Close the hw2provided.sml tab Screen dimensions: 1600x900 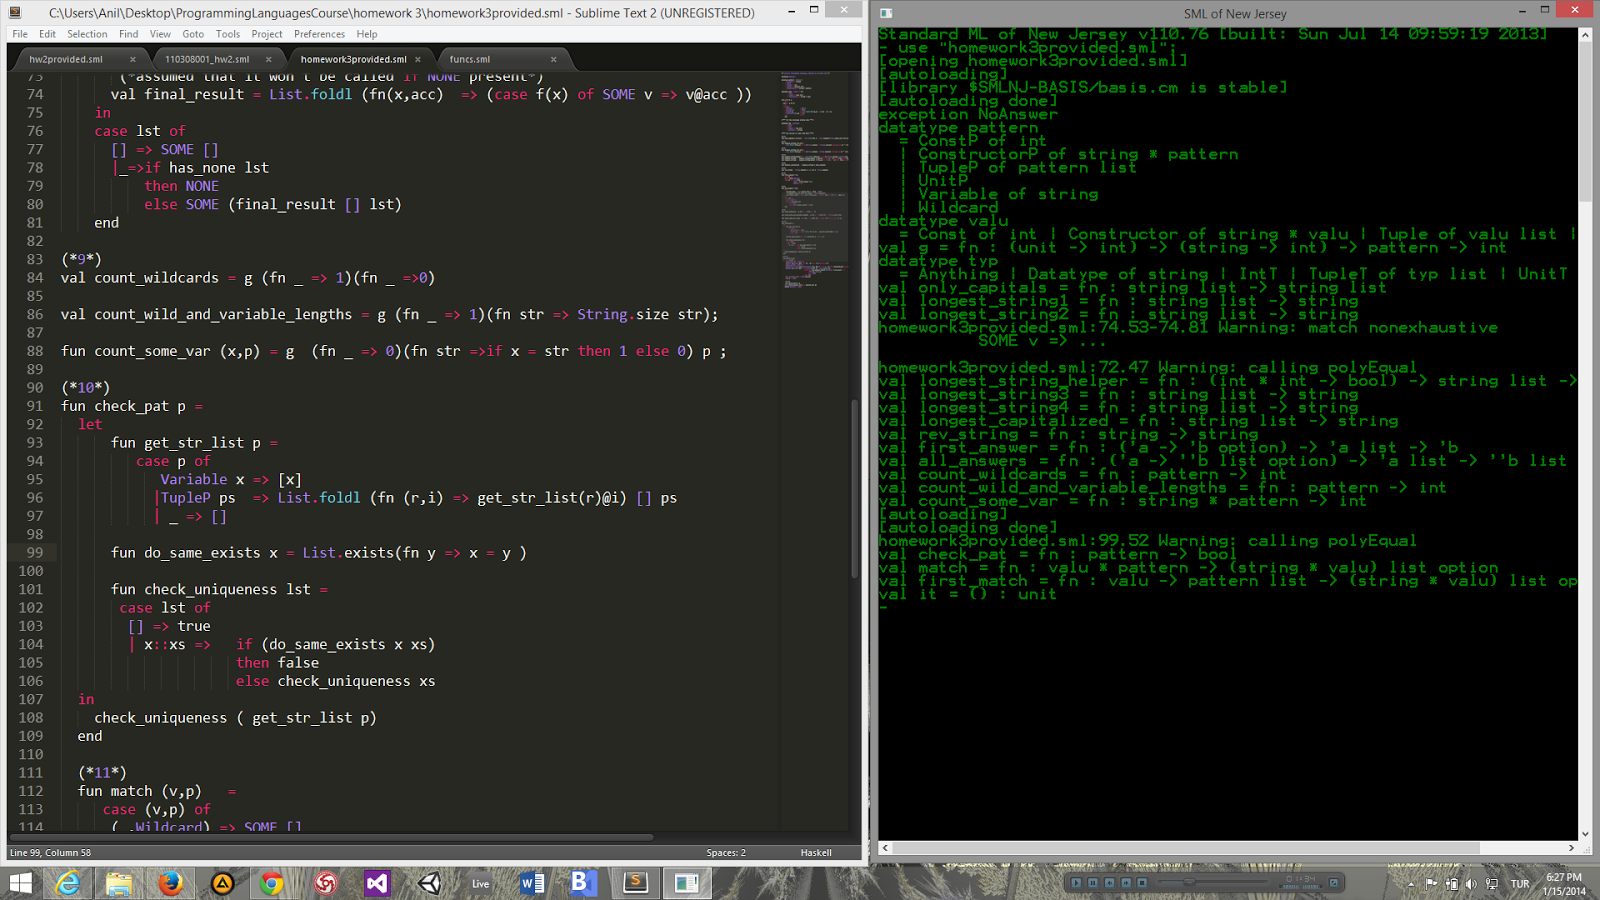pyautogui.click(x=133, y=59)
